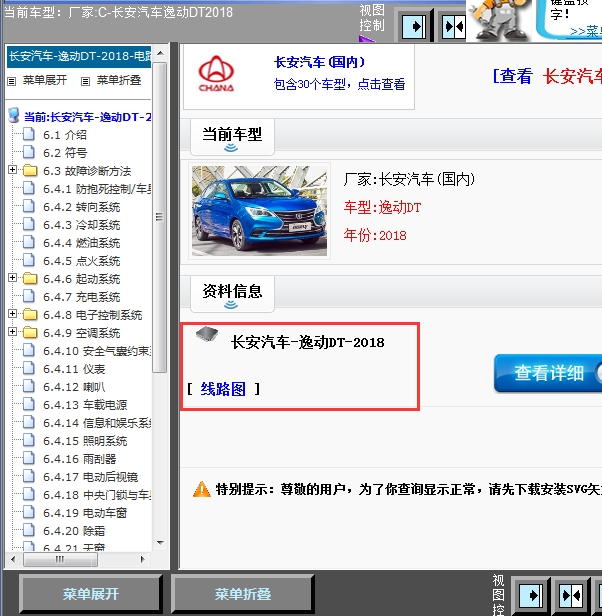Click the 菜单展开 icon in the sidebar header
Screen dimensions: 602x616
[x=11, y=81]
